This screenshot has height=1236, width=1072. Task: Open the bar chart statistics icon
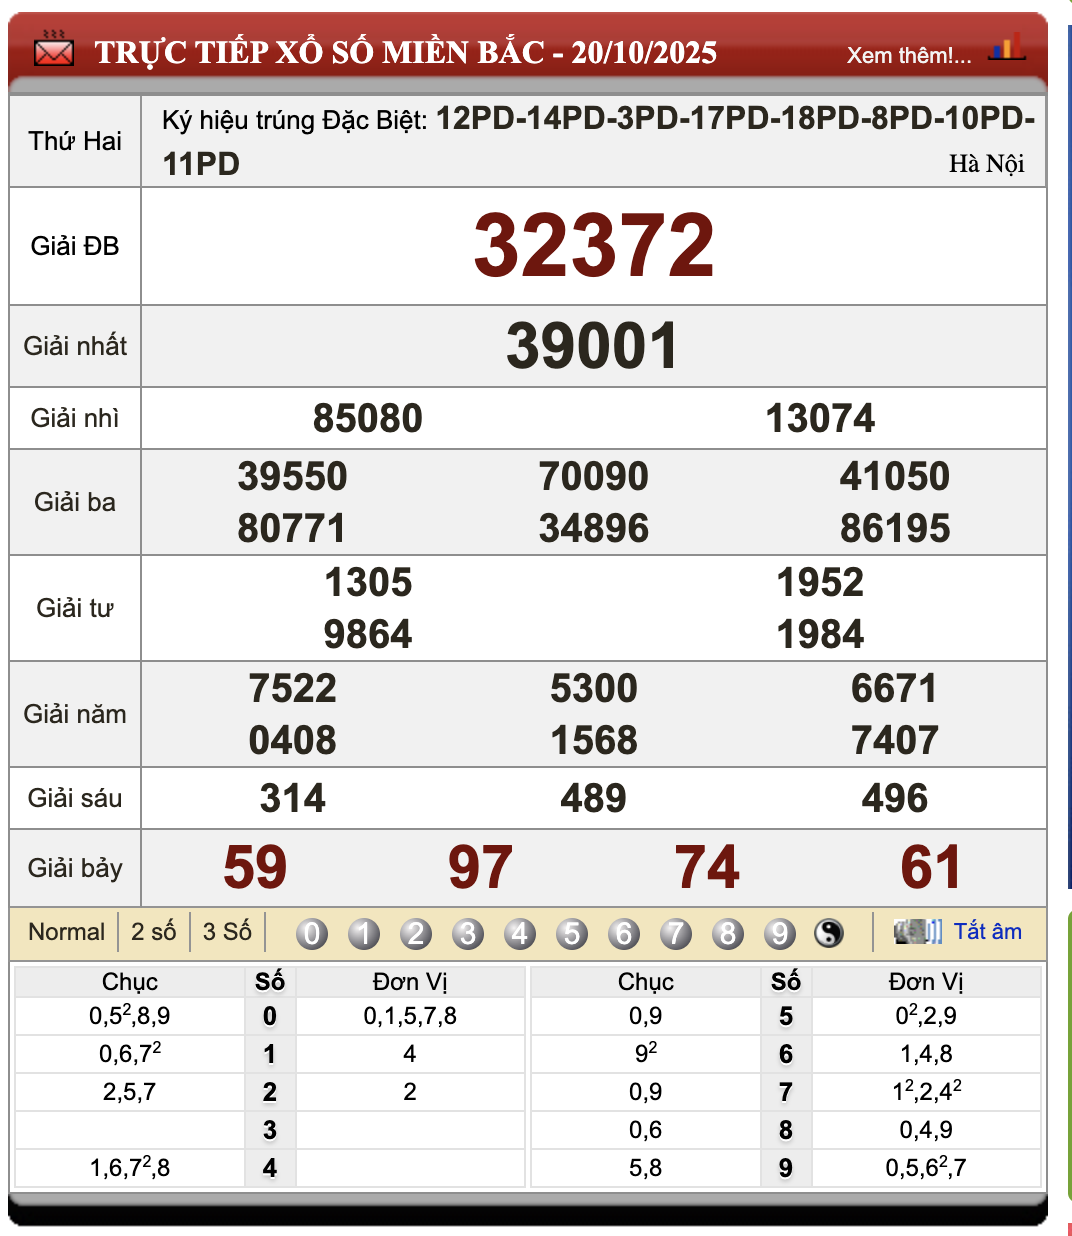pos(1006,47)
